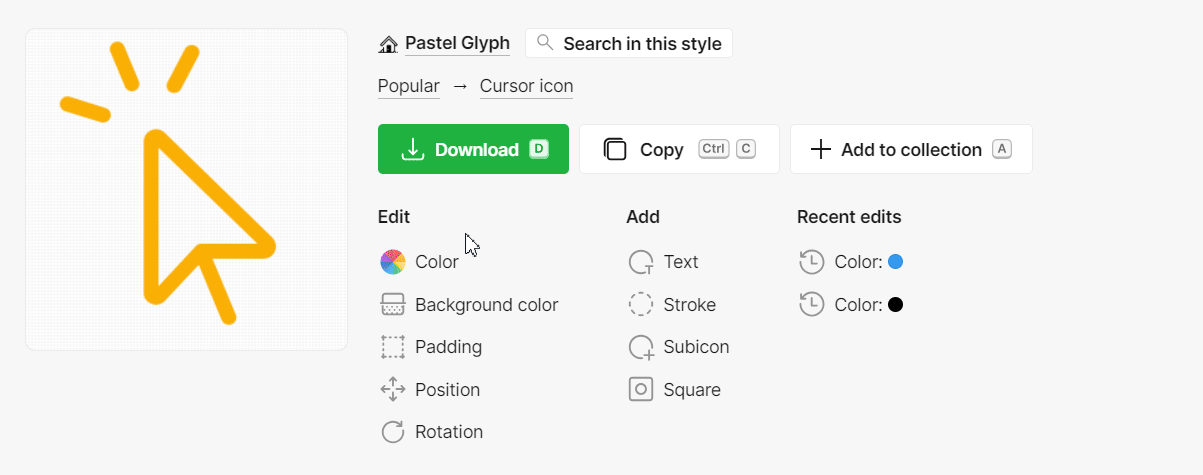Viewport: 1203px width, 475px height.
Task: Copy the icon with Copy button
Action: pos(679,149)
